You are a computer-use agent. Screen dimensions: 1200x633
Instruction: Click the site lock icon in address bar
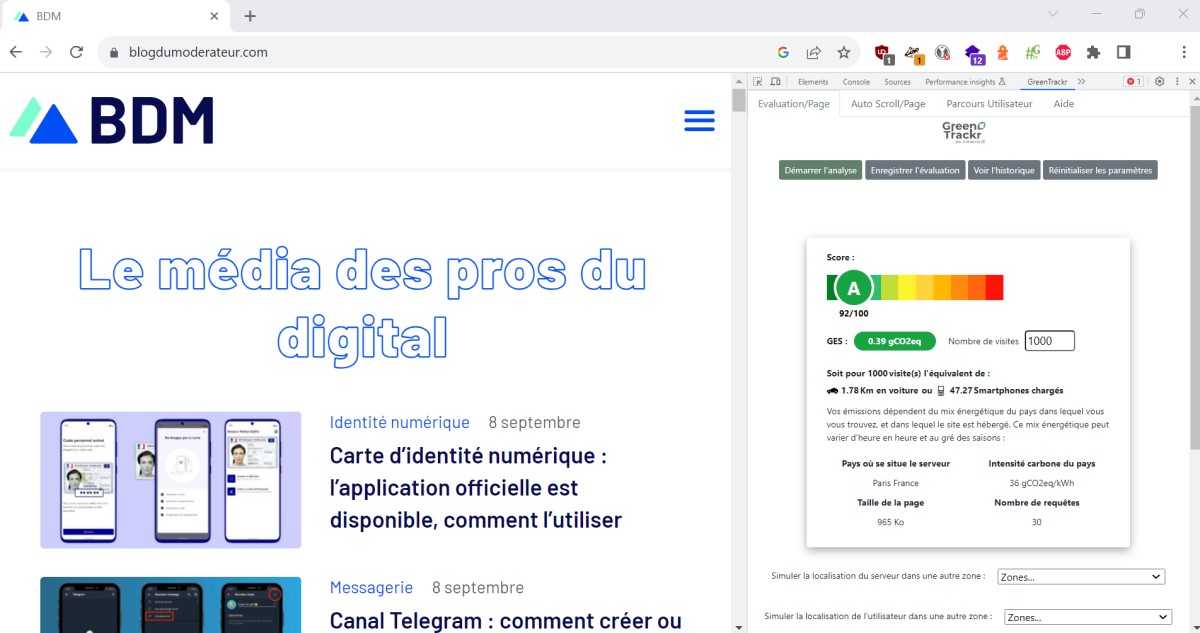(113, 52)
